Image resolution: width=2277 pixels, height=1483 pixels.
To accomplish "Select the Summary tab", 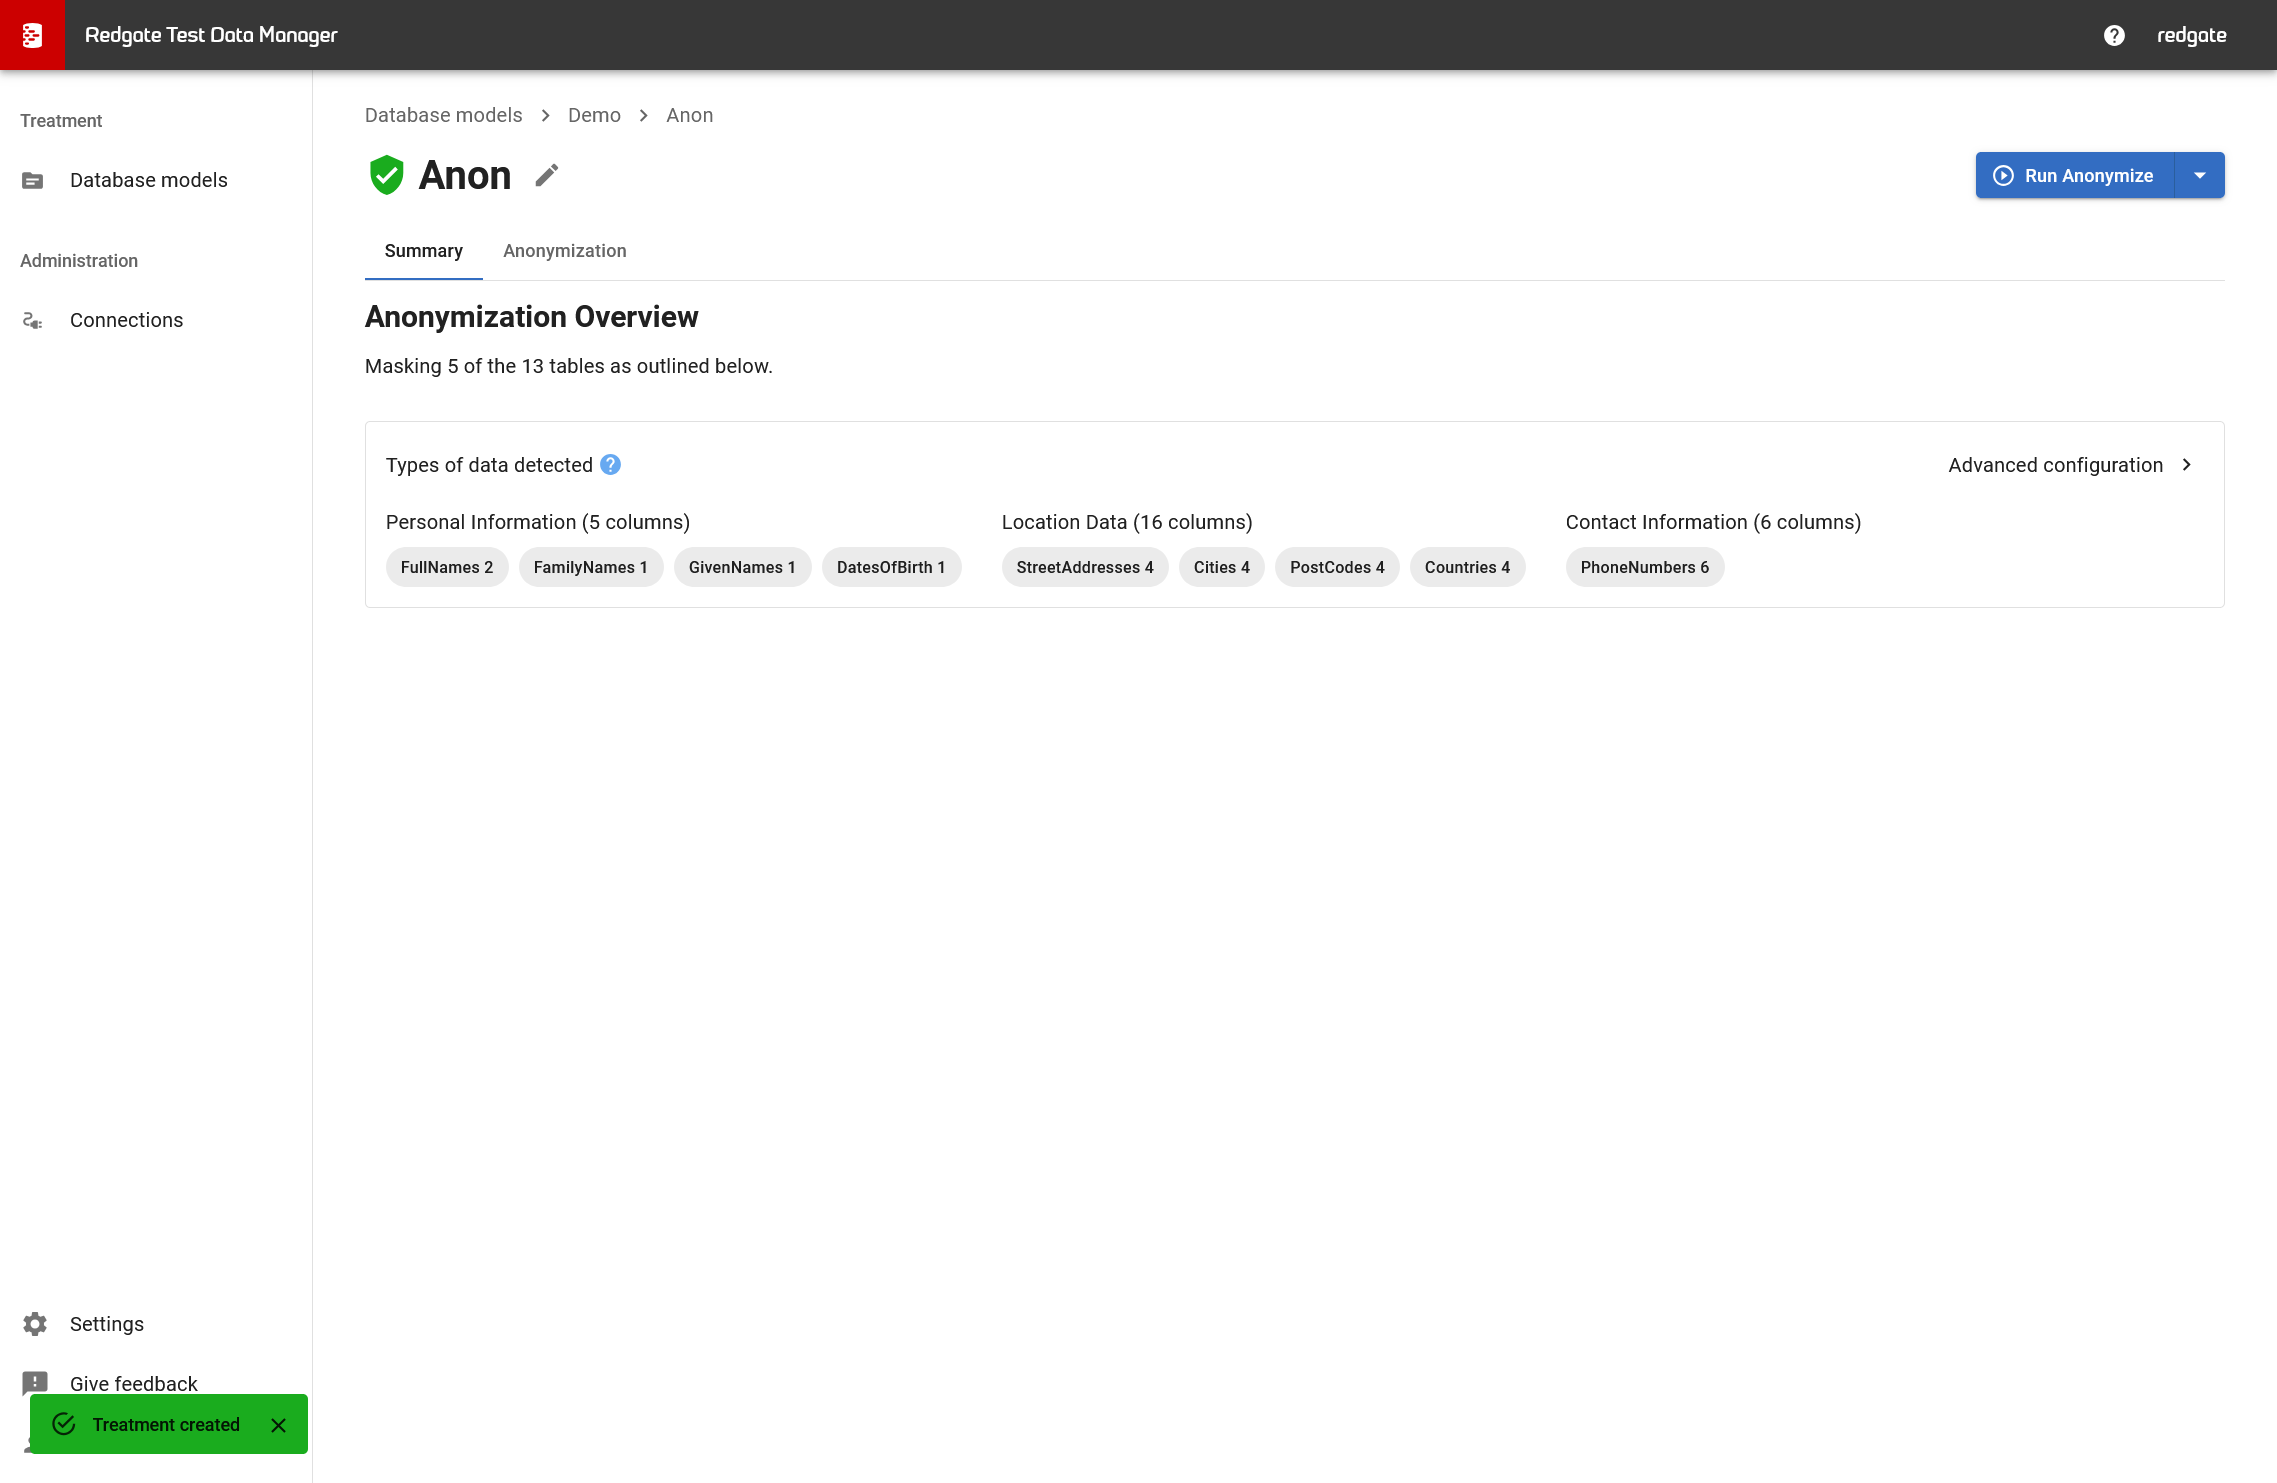I will point(423,251).
